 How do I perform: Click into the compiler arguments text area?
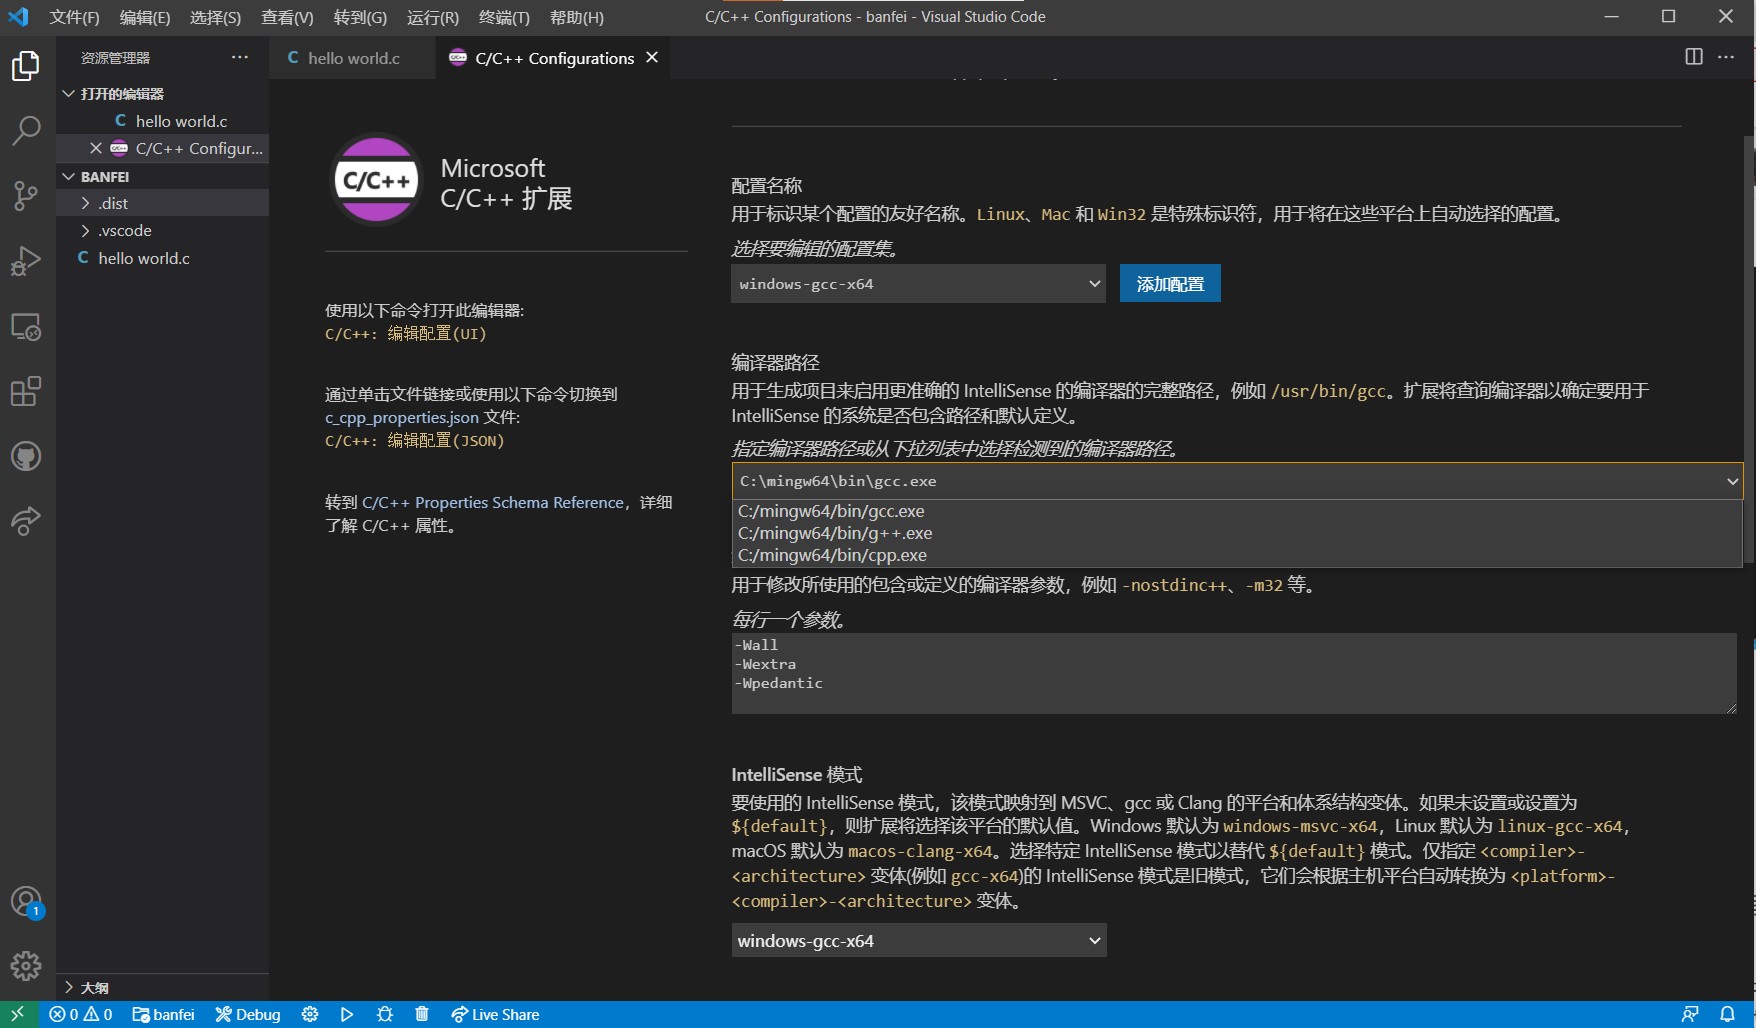pos(1234,673)
